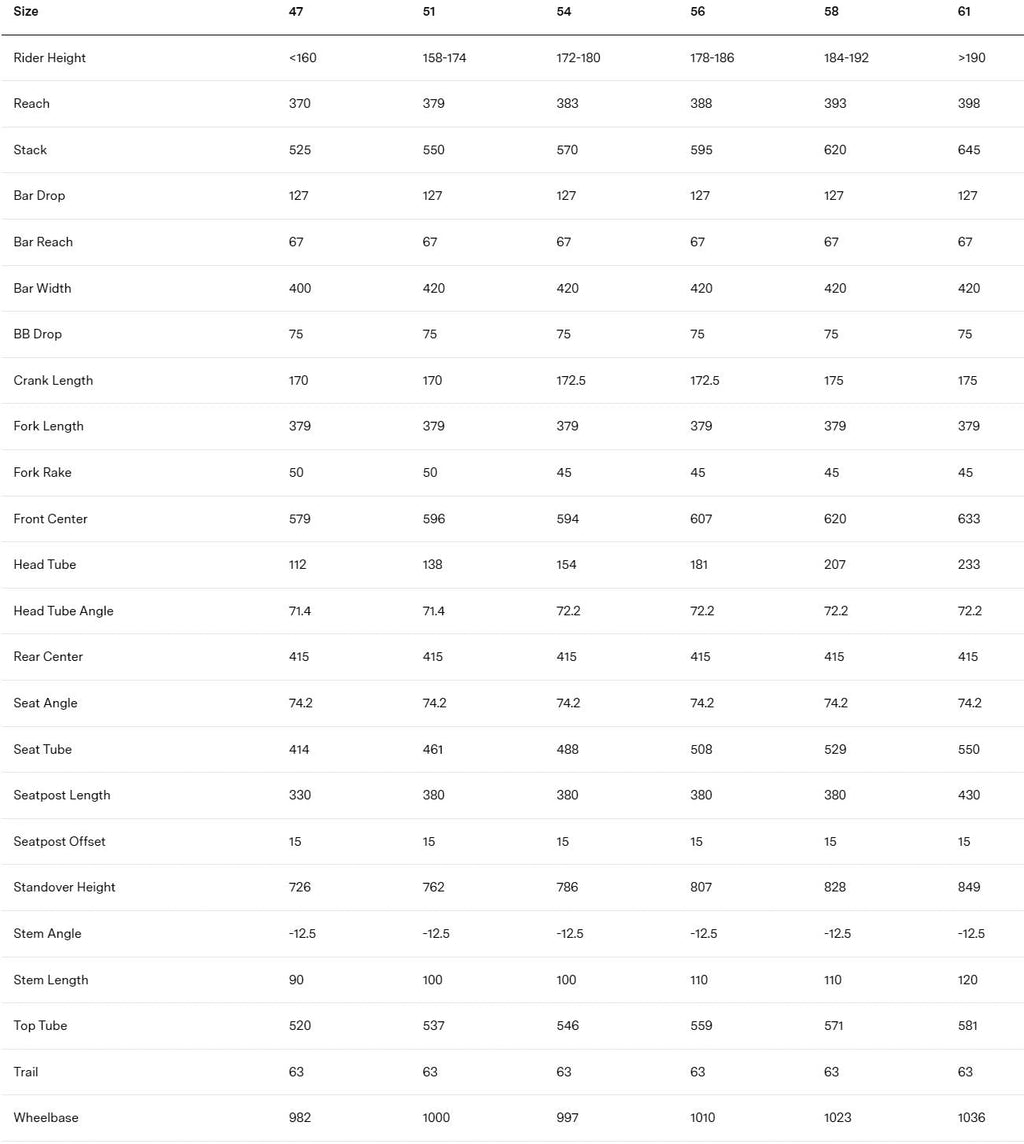Click the Seat Tube value 461

coord(434,749)
